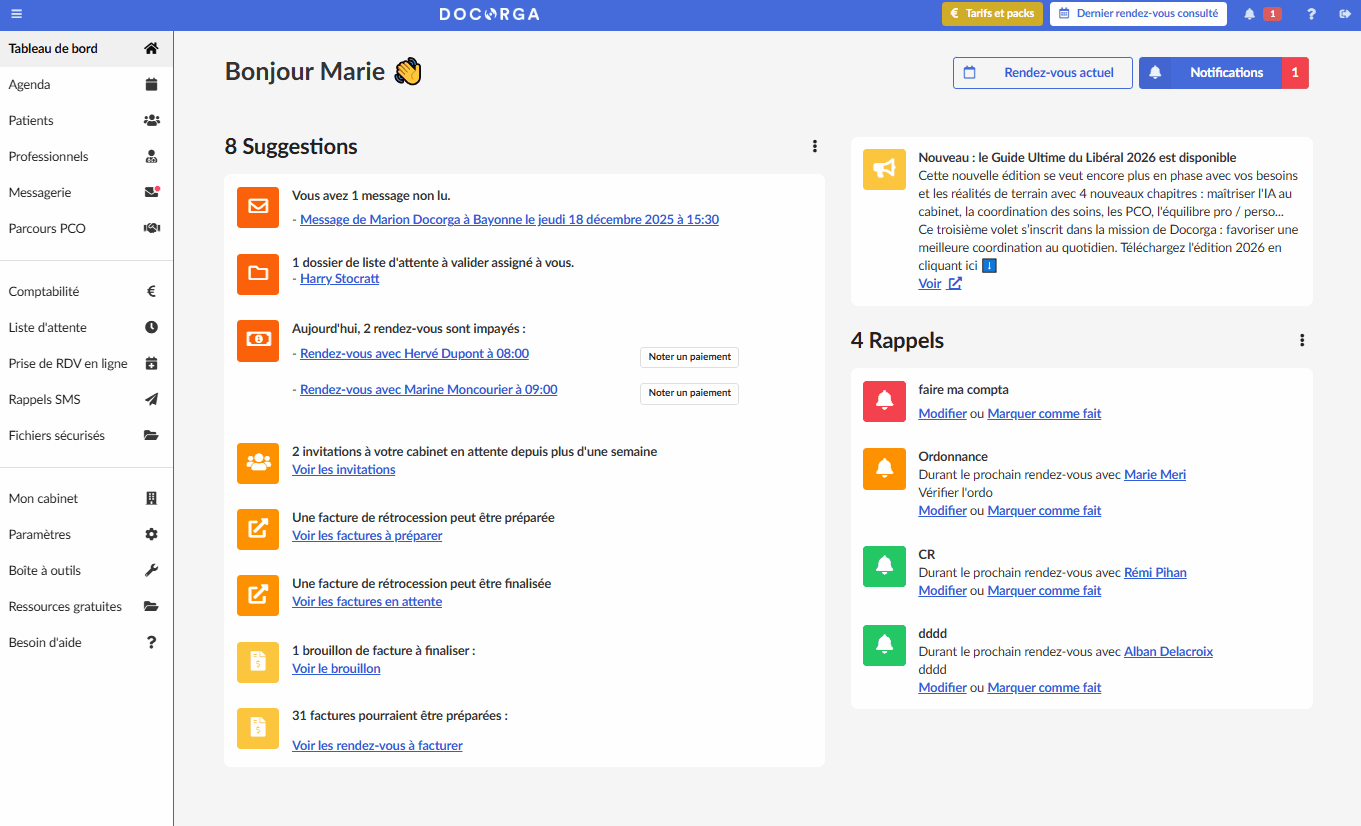
Task: Open Paramètres in the sidebar
Action: 40,535
